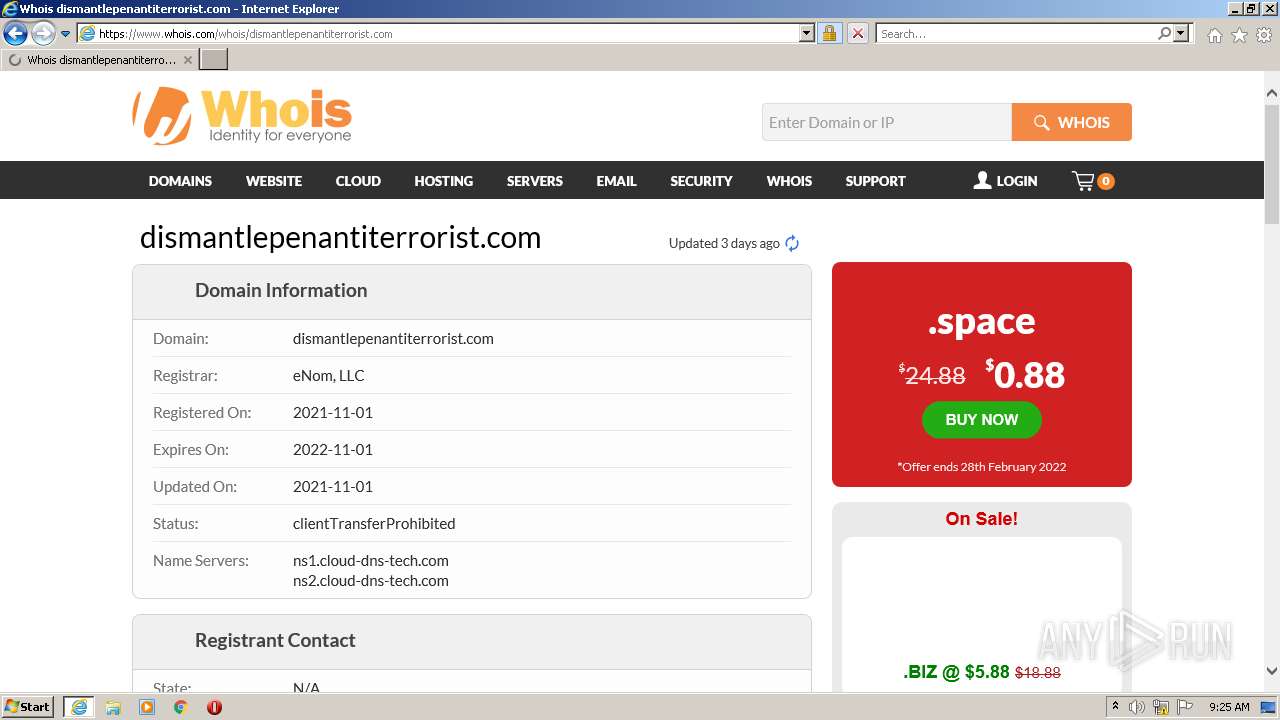Image resolution: width=1280 pixels, height=720 pixels.
Task: Stop page loading with the X button
Action: [x=857, y=33]
